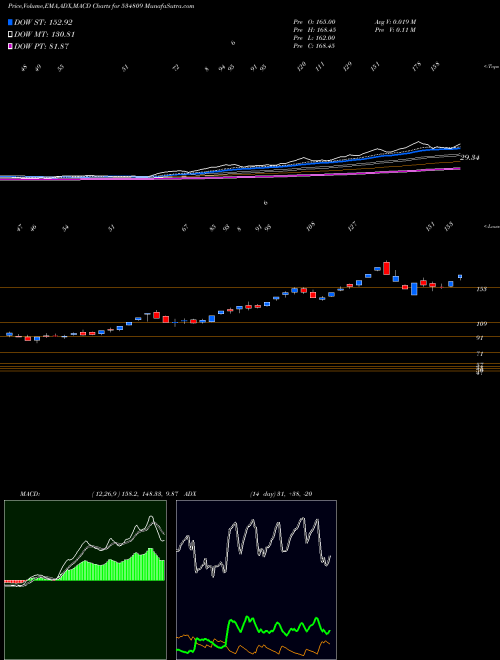
Task: Select the 'DOW PT: 81.87' legend text
Action: coord(41,46)
